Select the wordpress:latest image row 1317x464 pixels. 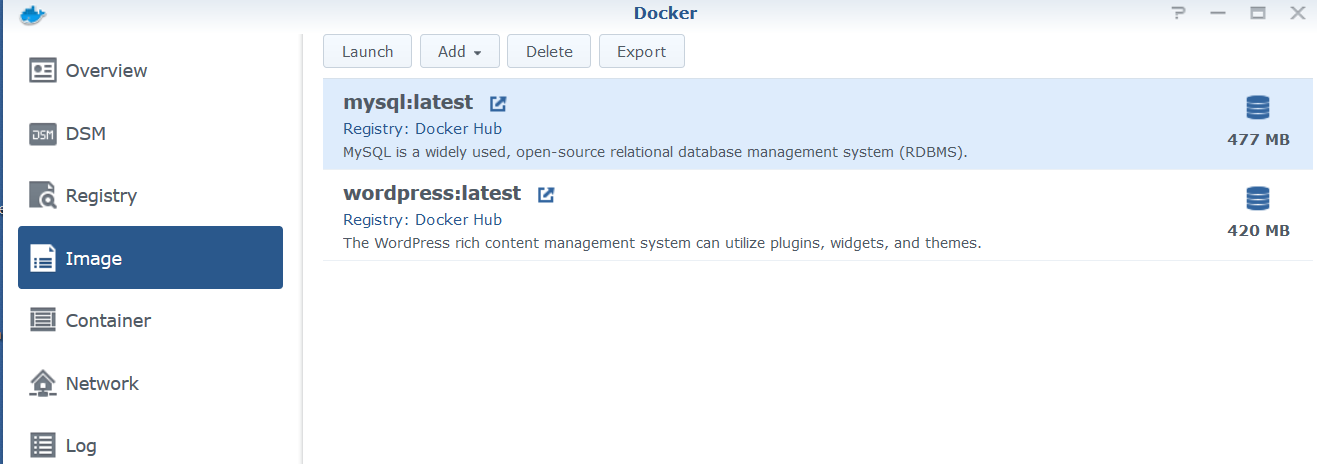[x=818, y=215]
